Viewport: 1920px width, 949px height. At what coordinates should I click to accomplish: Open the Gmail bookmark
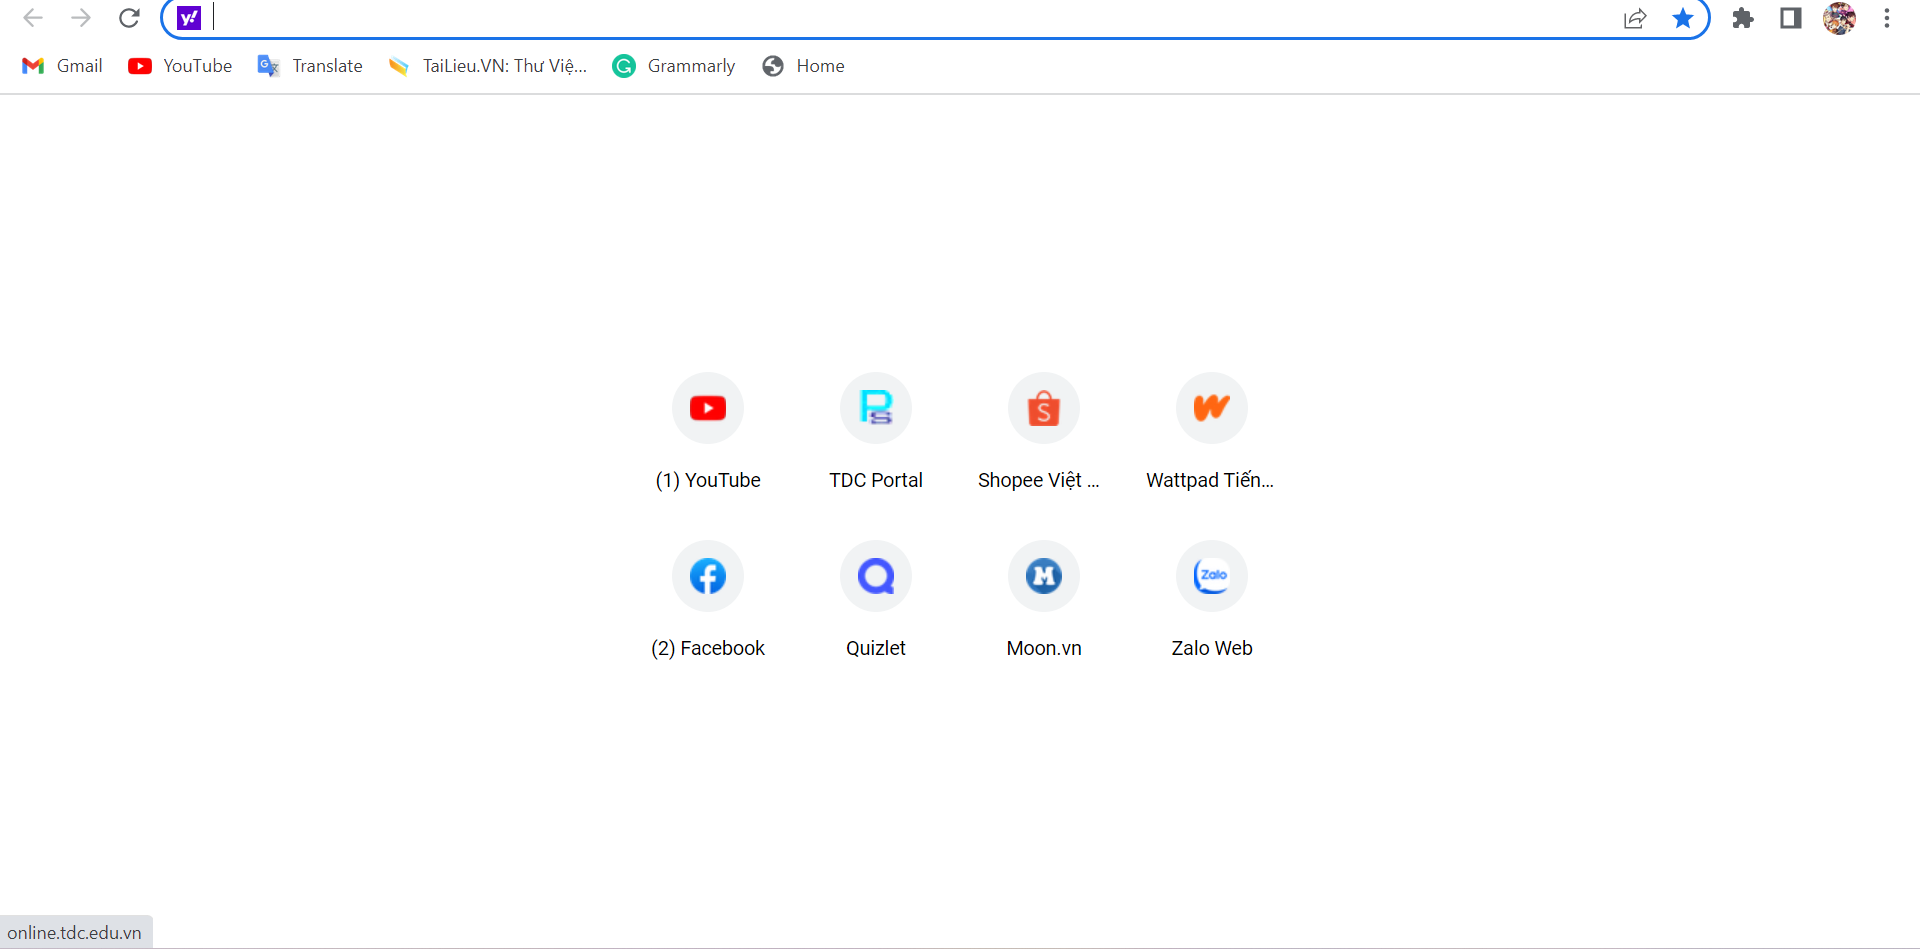coord(62,66)
